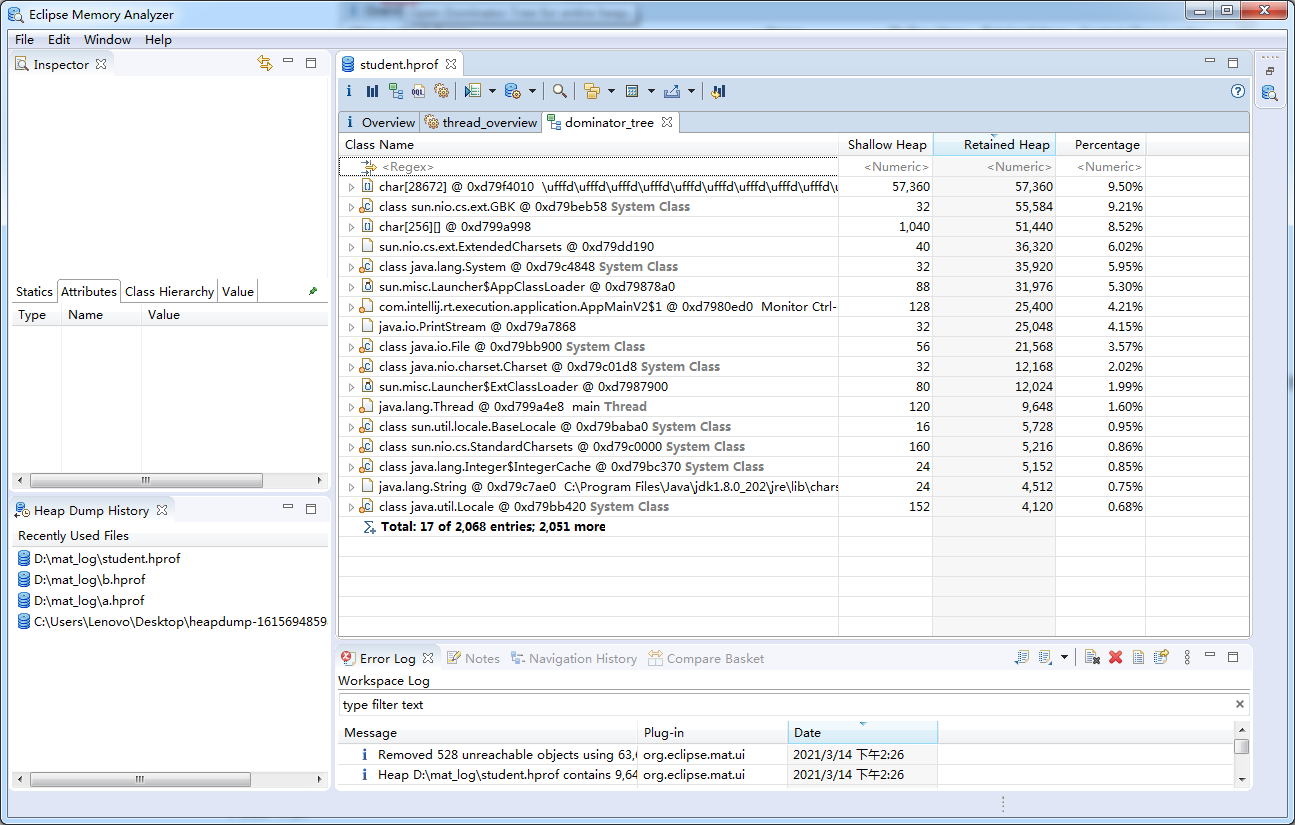The height and width of the screenshot is (825, 1295).
Task: Open the Thread Overview gears icon
Action: (x=441, y=91)
